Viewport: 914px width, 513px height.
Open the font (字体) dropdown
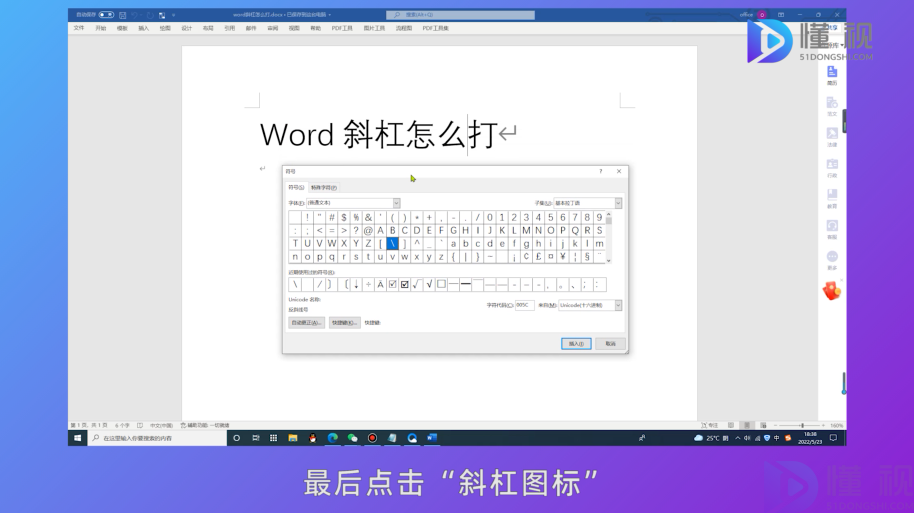point(396,203)
